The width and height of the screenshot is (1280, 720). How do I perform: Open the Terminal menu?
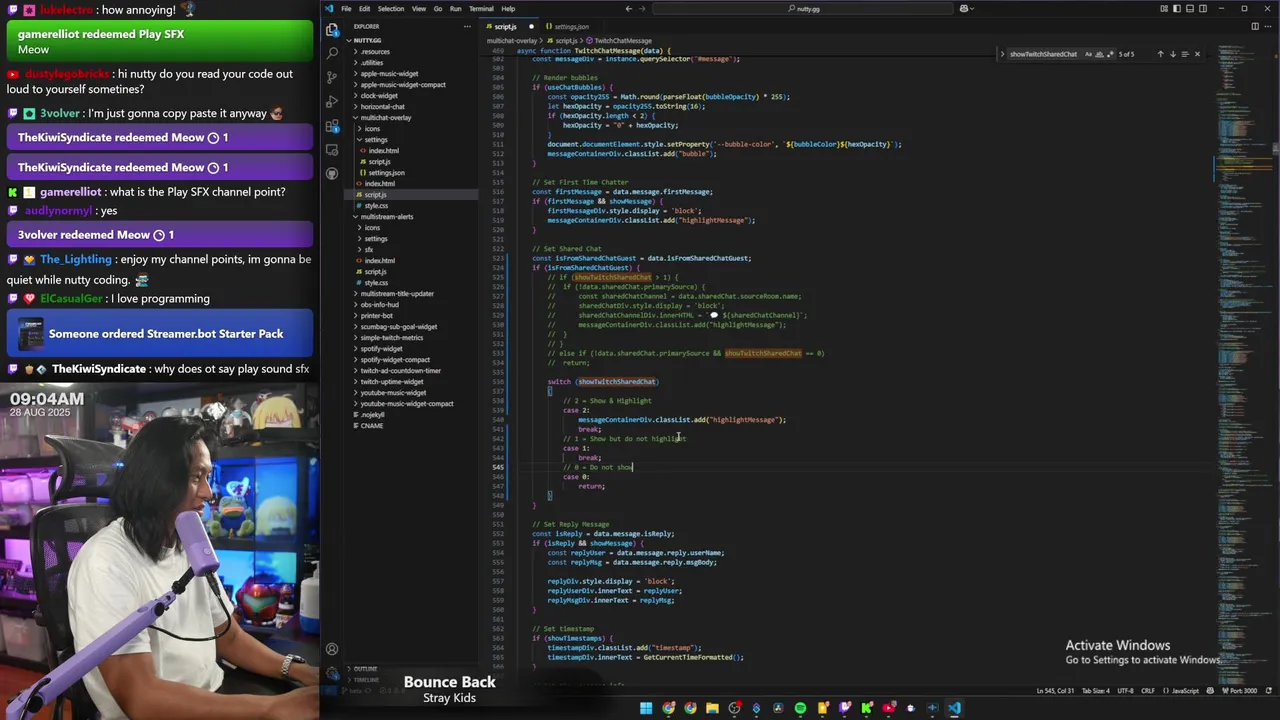tap(481, 8)
